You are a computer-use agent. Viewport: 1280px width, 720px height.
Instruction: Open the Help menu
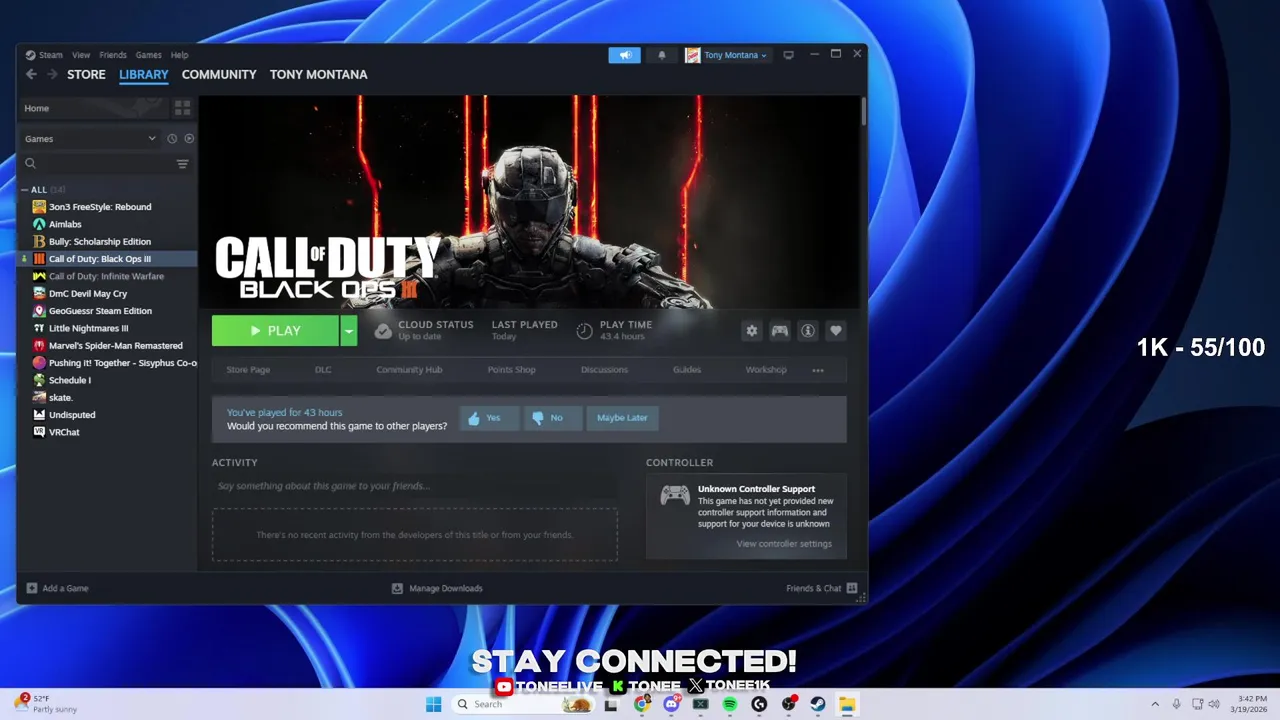pos(179,55)
